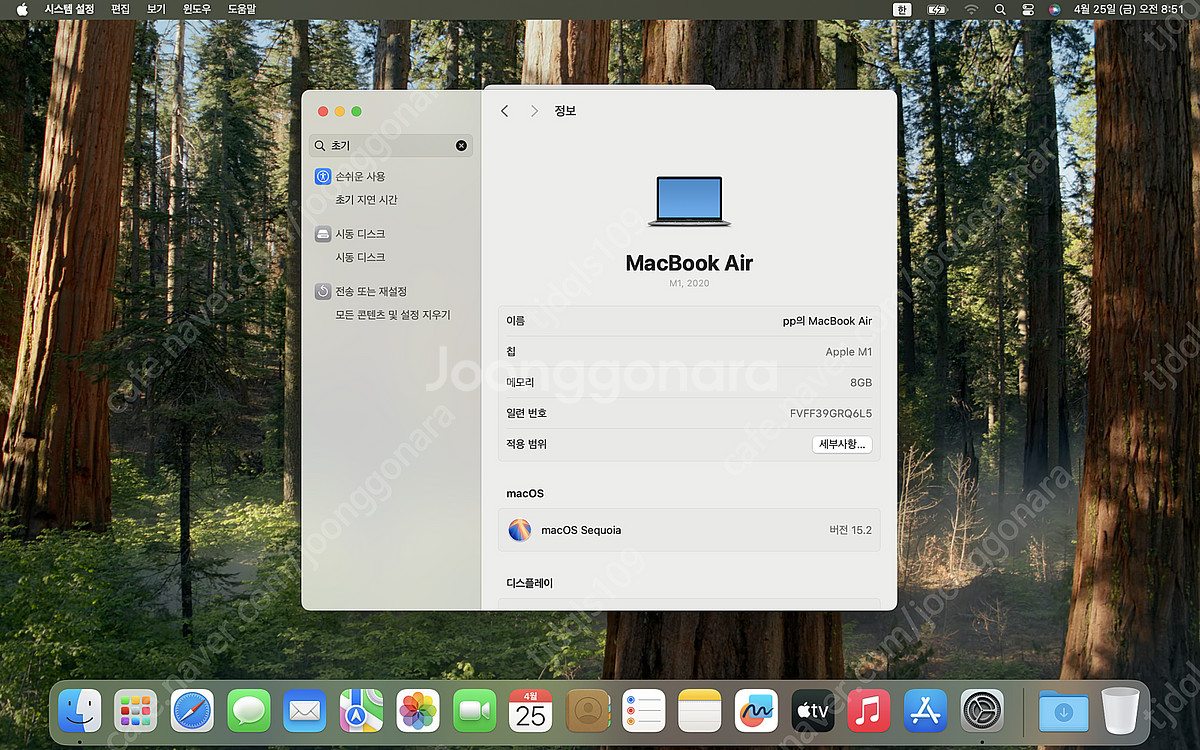Launch Apple TV from the Dock
Screen dimensions: 1200x750
(813, 711)
